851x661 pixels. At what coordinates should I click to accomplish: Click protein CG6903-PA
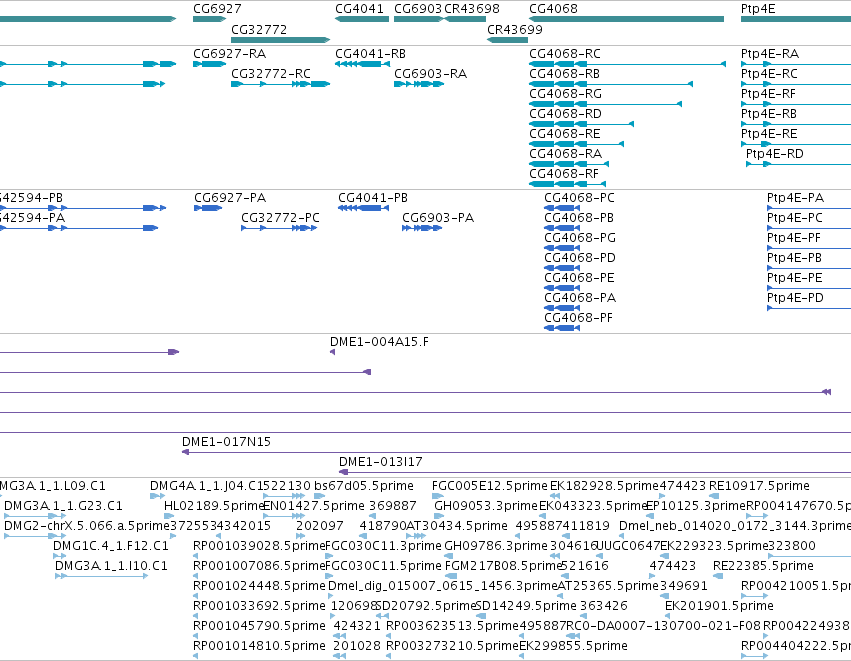pyautogui.click(x=422, y=228)
